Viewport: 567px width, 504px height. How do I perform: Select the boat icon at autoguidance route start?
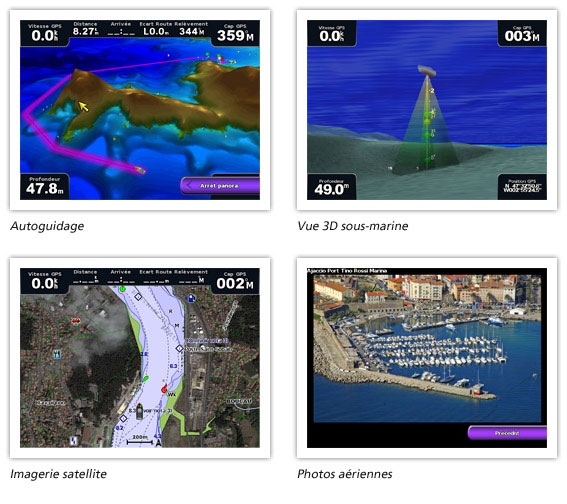(x=140, y=169)
